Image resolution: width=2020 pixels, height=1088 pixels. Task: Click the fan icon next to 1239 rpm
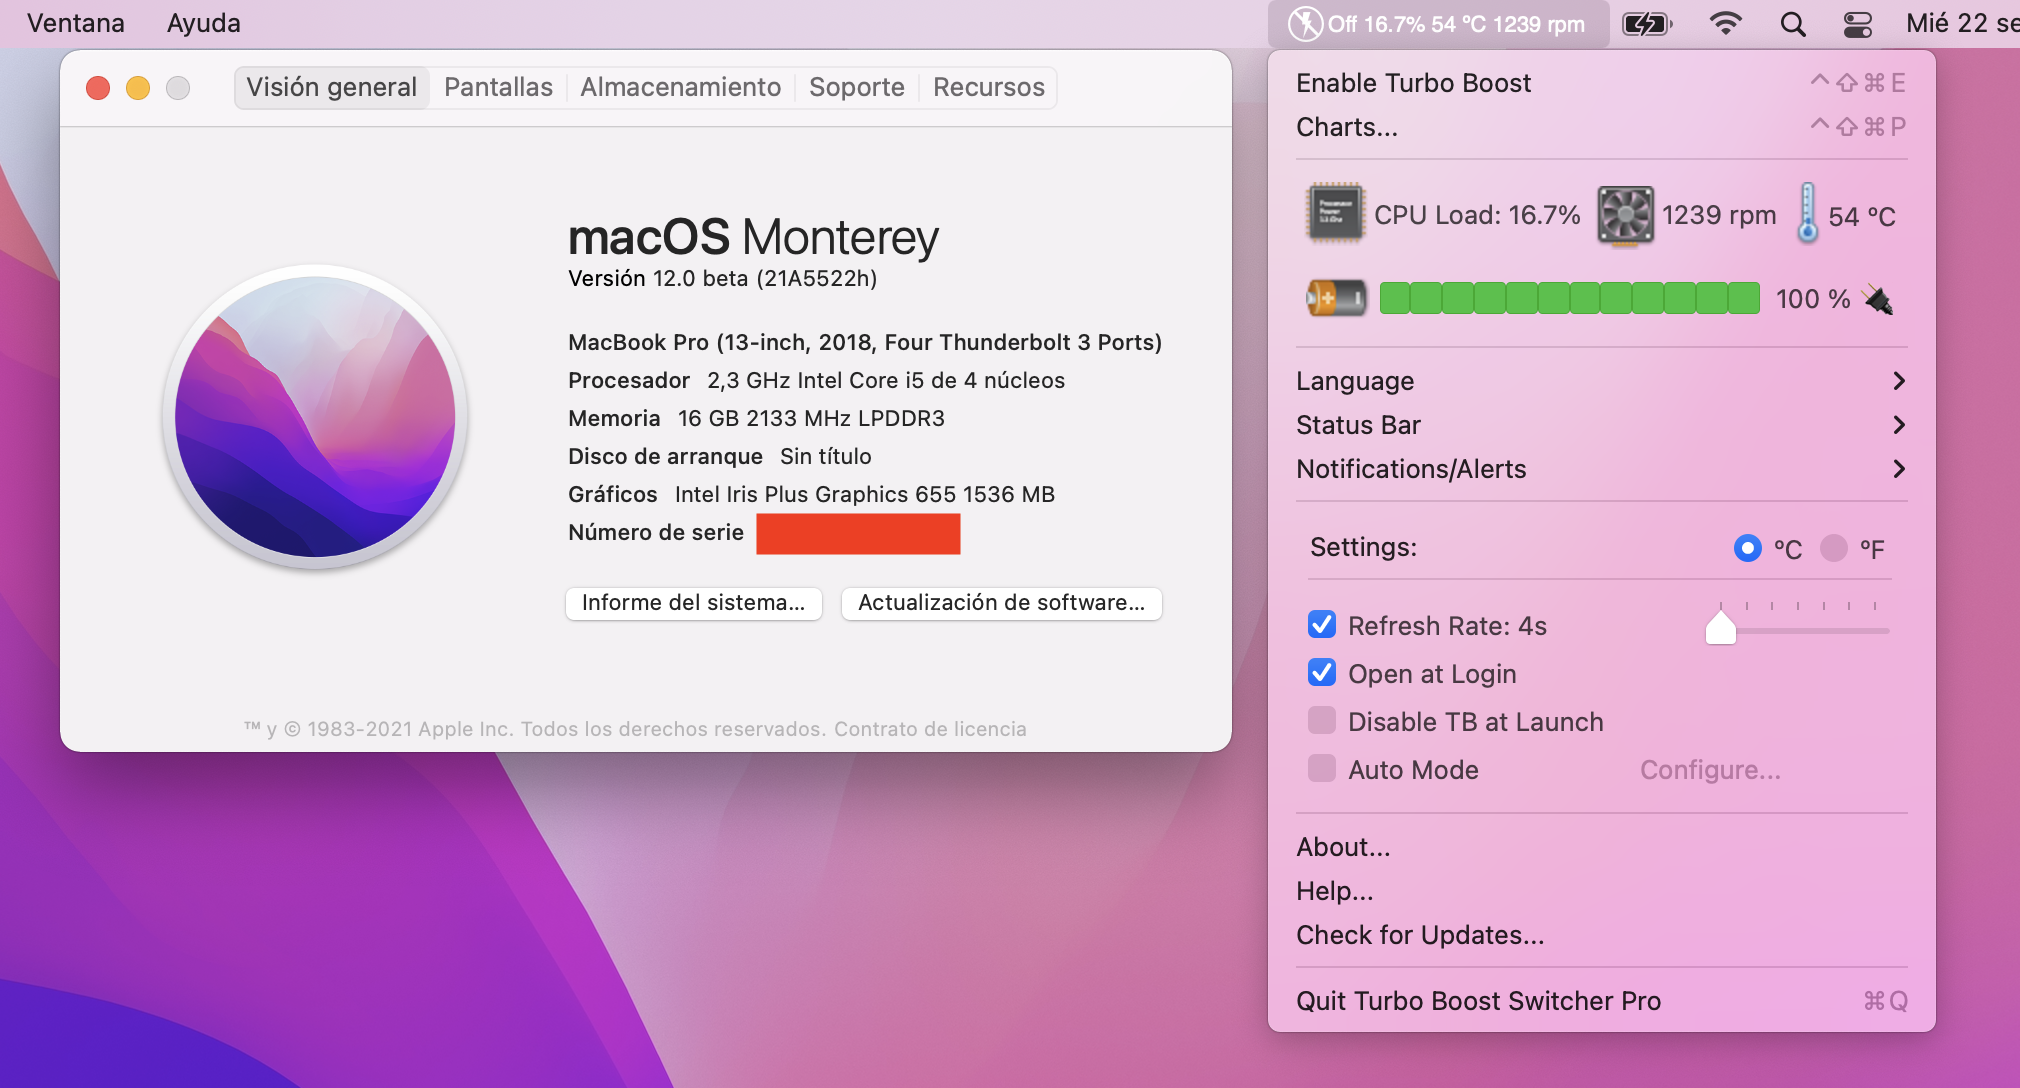(x=1625, y=214)
